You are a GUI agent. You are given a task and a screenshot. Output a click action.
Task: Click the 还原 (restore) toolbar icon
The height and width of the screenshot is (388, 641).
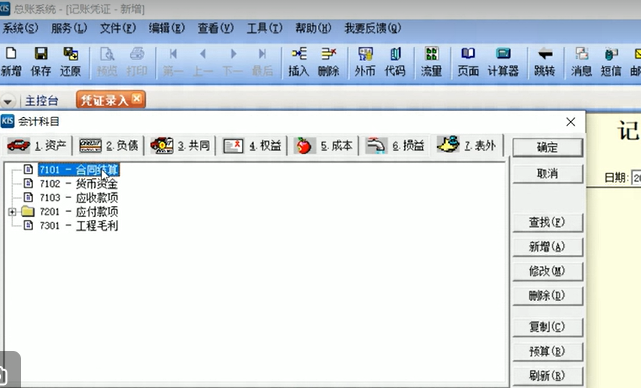coord(70,62)
